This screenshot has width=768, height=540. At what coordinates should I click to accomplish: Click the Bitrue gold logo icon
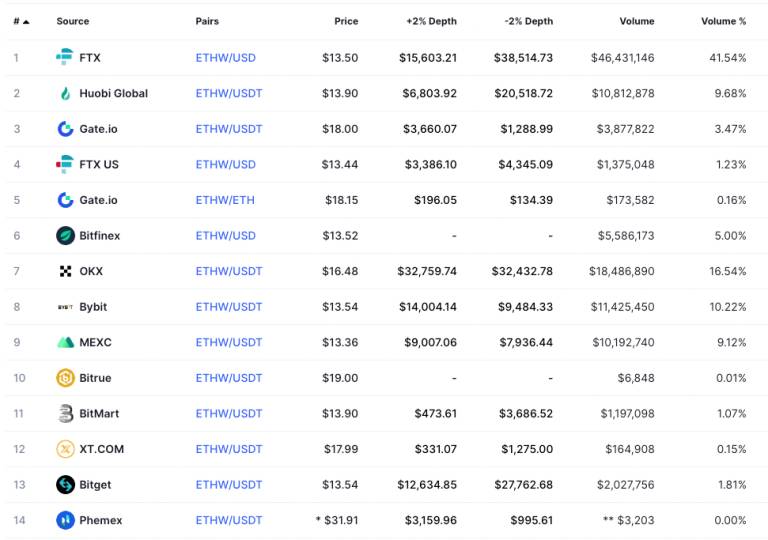pos(65,378)
